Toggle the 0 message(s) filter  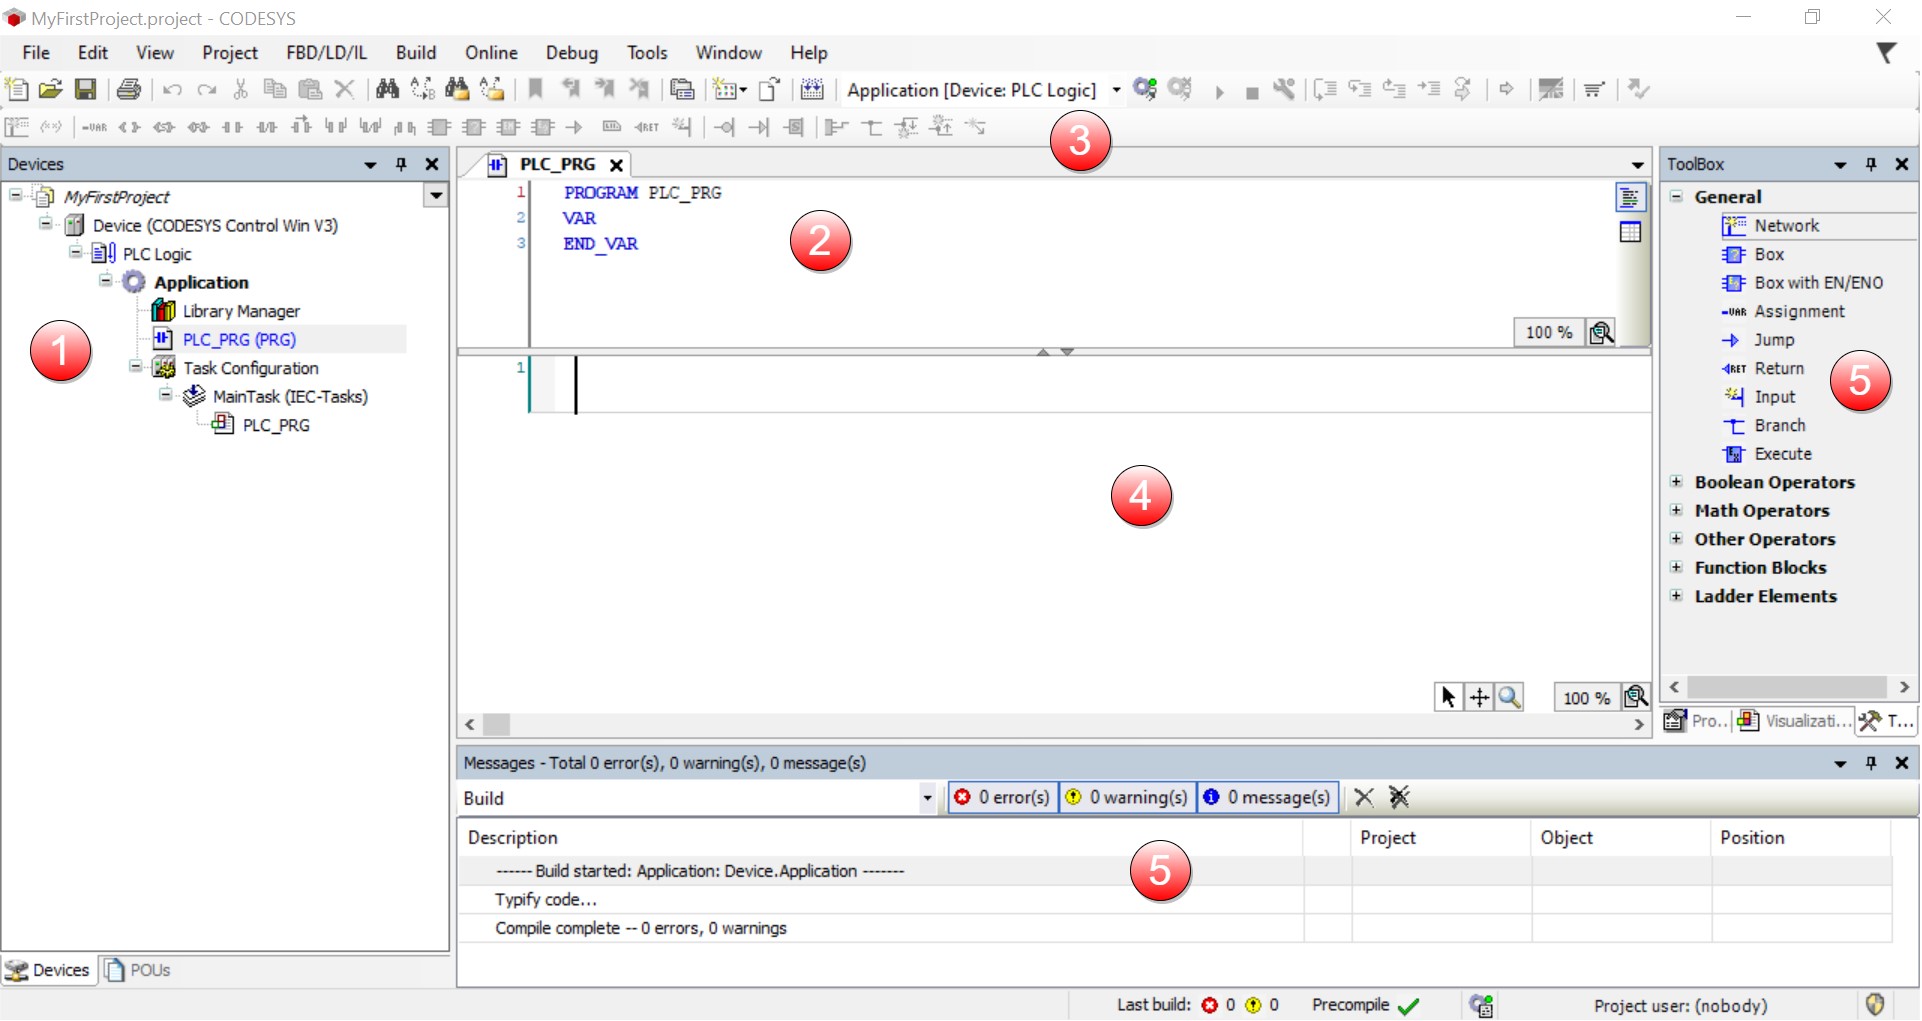point(1267,798)
